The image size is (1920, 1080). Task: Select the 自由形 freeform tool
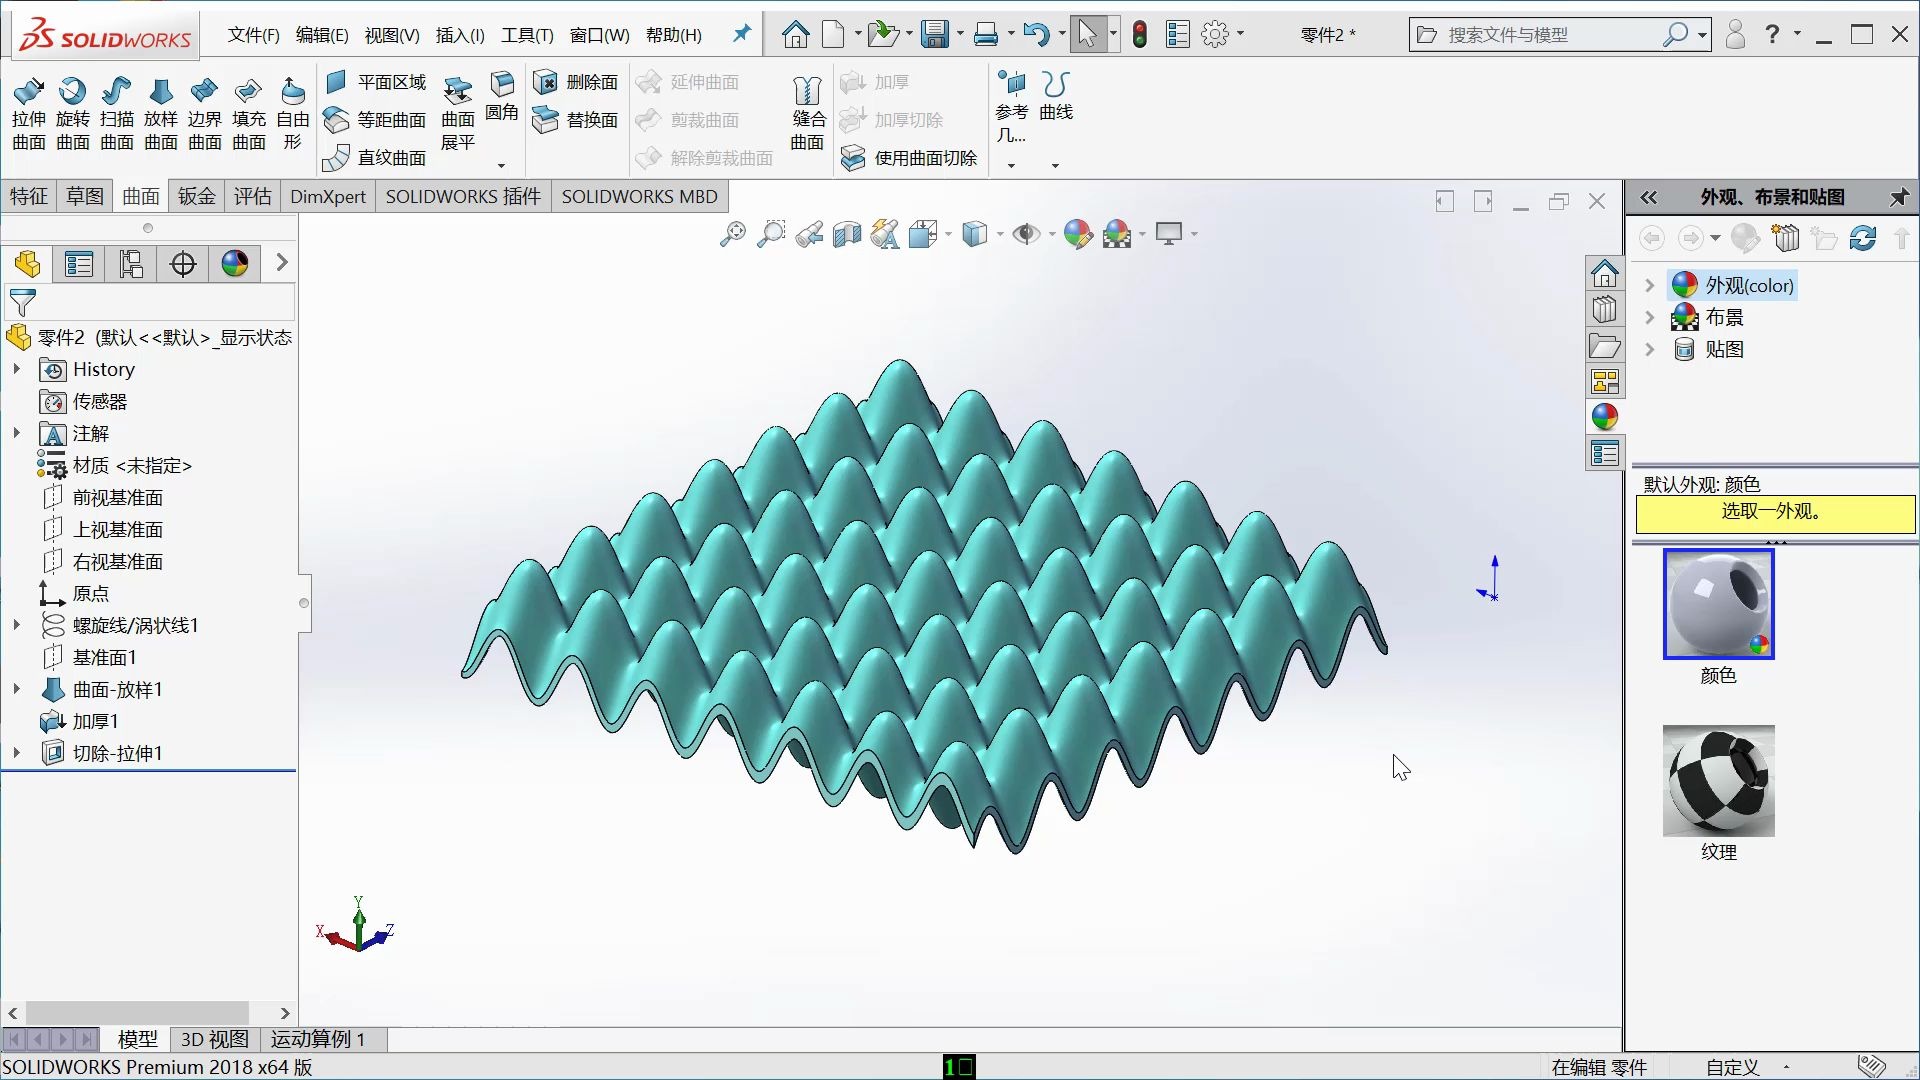click(x=292, y=114)
